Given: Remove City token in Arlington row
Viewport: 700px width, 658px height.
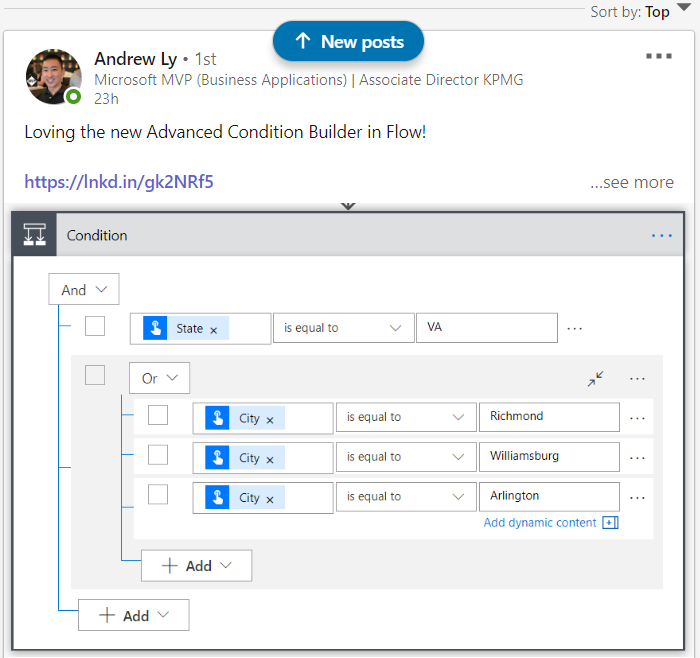Looking at the screenshot, I should pos(270,500).
